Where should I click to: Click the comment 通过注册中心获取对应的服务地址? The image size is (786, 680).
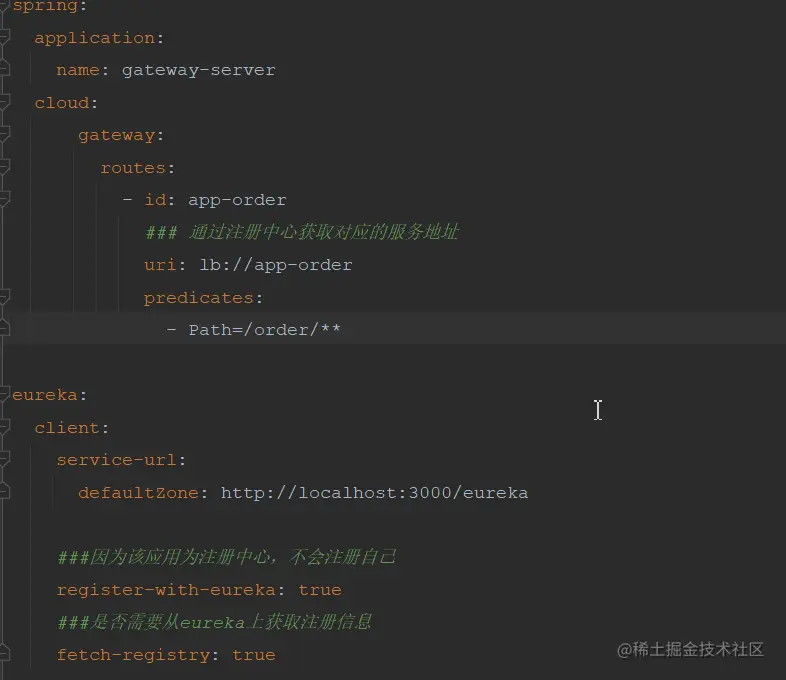[302, 232]
